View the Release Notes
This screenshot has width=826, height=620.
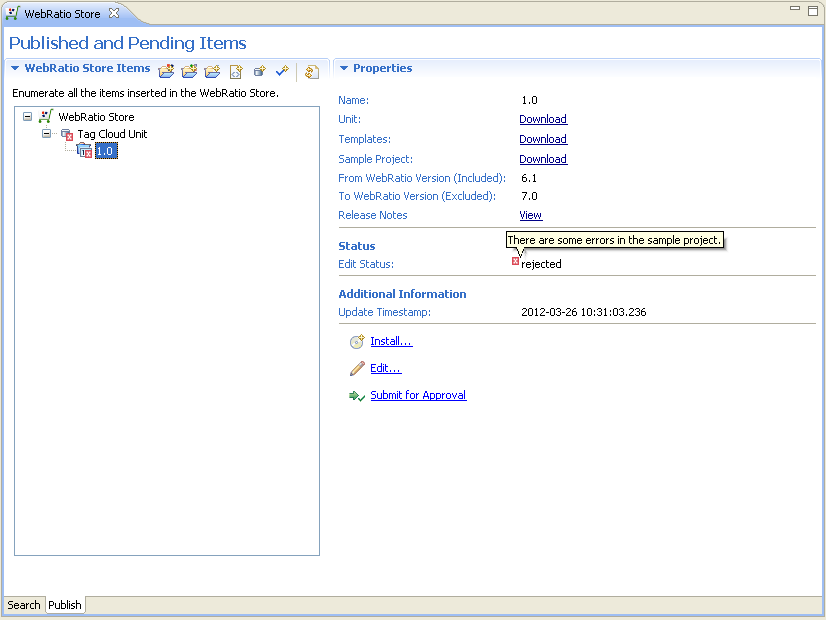point(530,215)
